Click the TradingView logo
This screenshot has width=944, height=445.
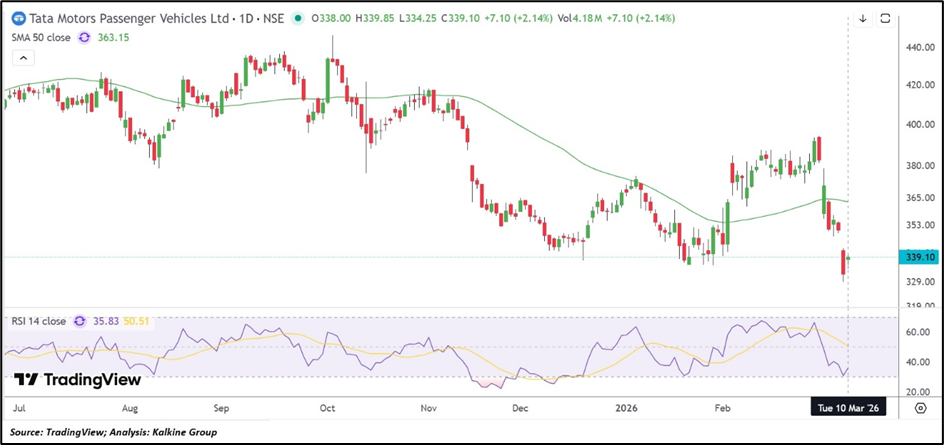tap(78, 380)
